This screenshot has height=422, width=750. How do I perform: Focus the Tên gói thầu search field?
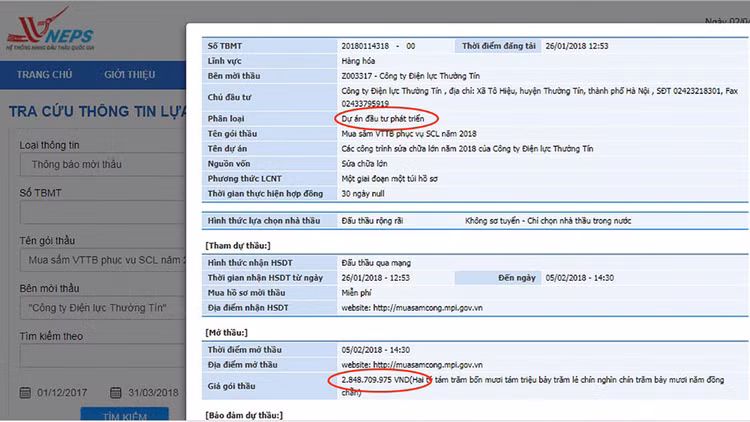pyautogui.click(x=100, y=261)
